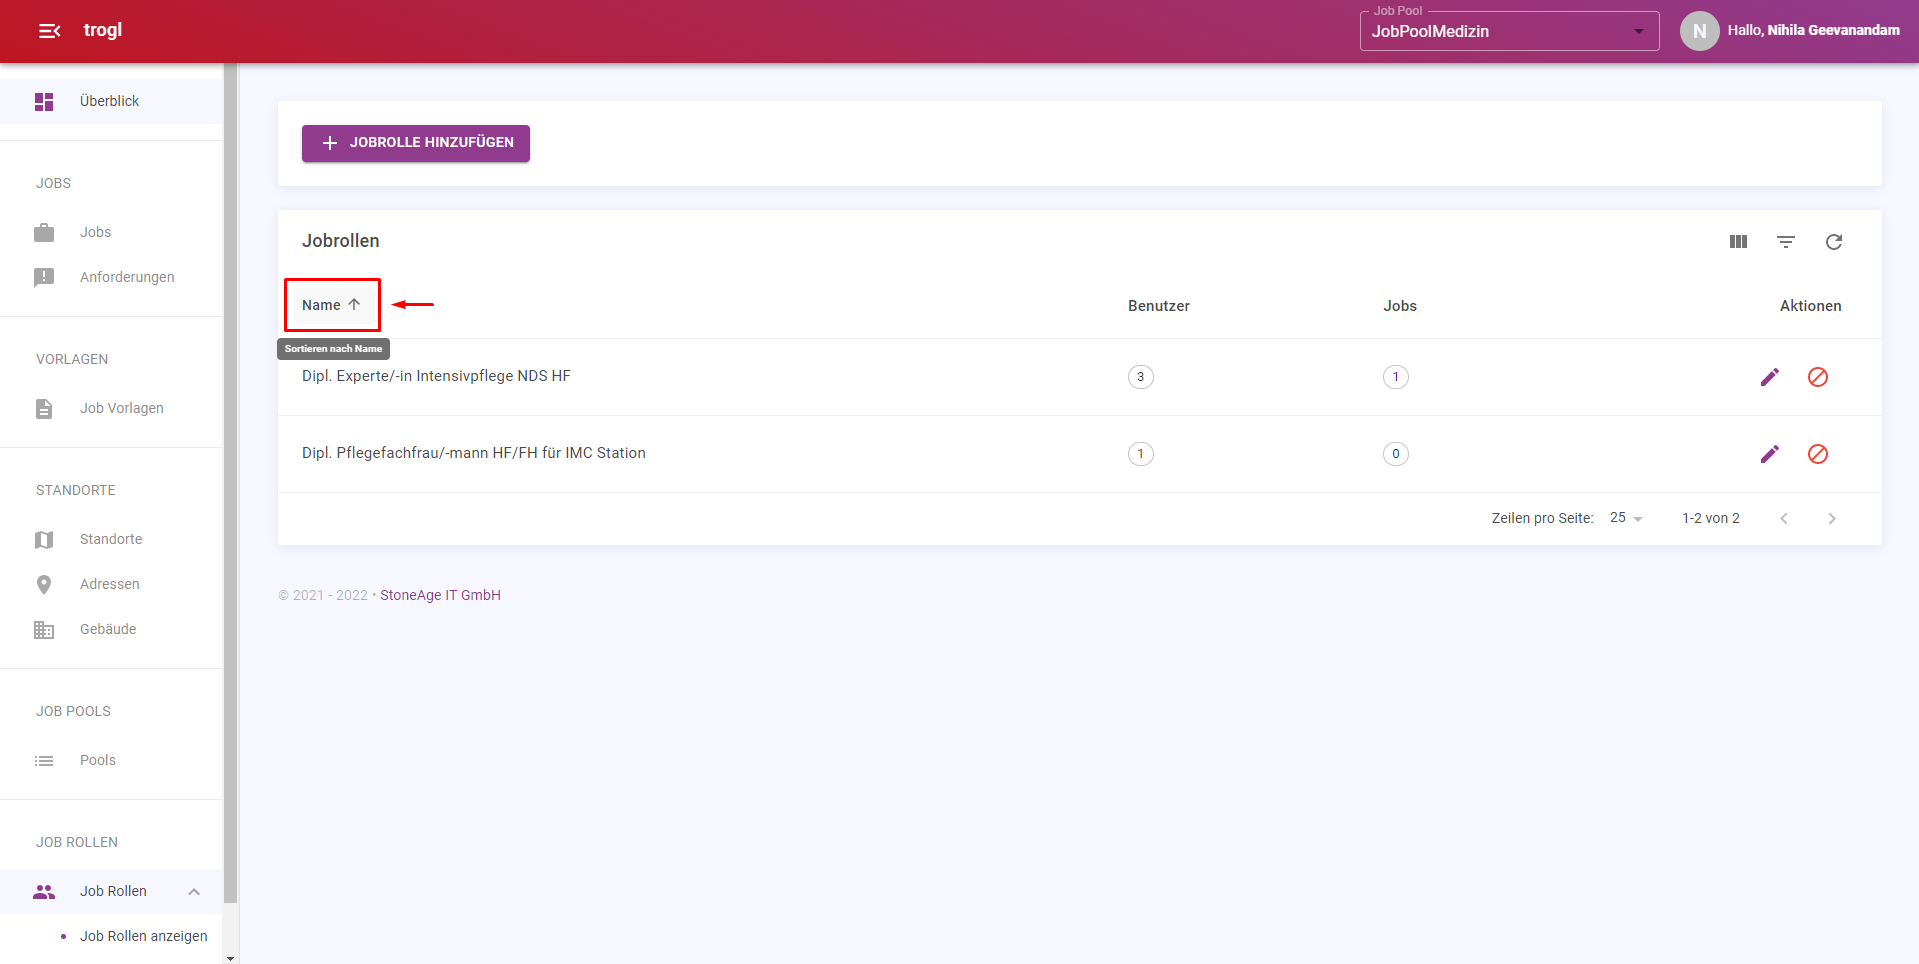This screenshot has width=1919, height=964.
Task: Click the Anforderungen feedback icon
Action: (x=44, y=277)
